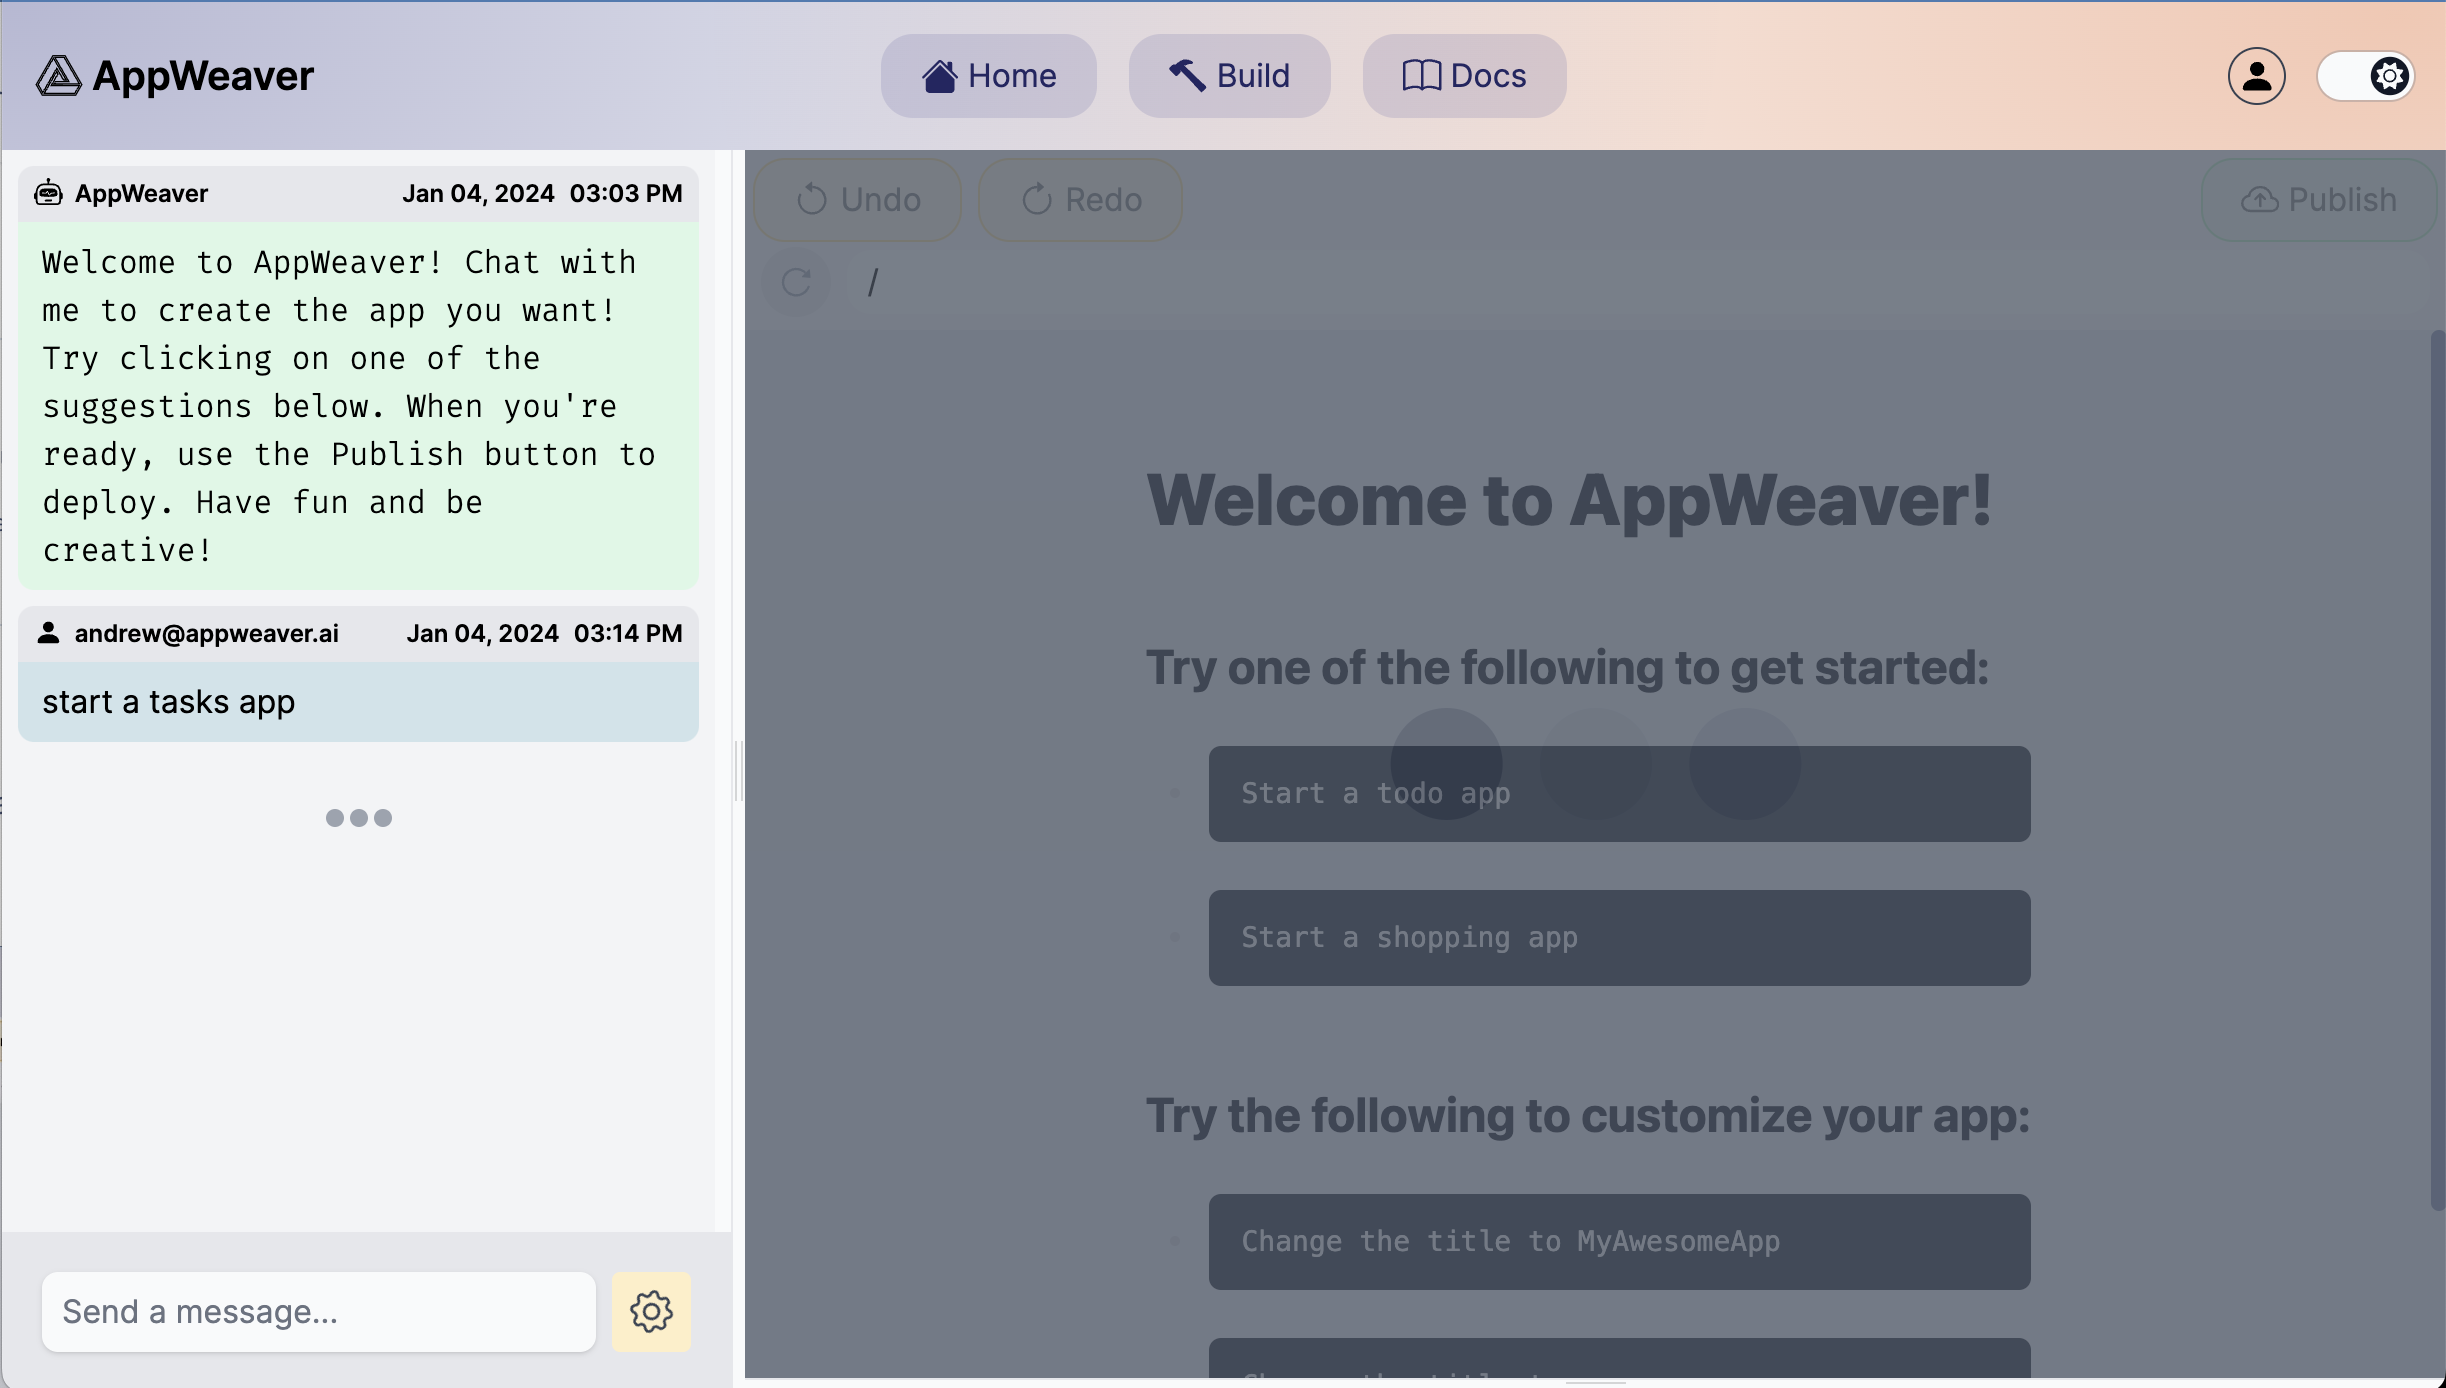Click the panel divider resize handle

coord(738,770)
